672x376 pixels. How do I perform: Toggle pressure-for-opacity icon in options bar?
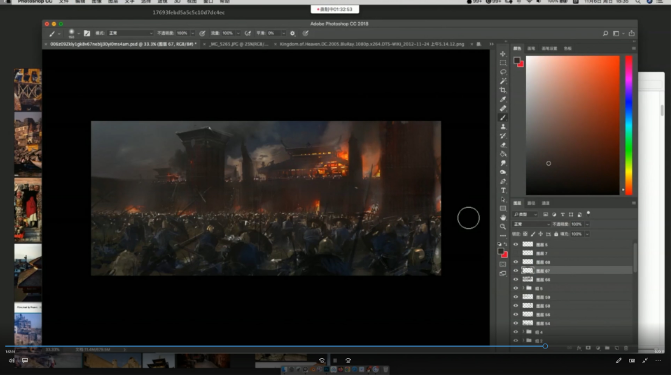pos(202,33)
